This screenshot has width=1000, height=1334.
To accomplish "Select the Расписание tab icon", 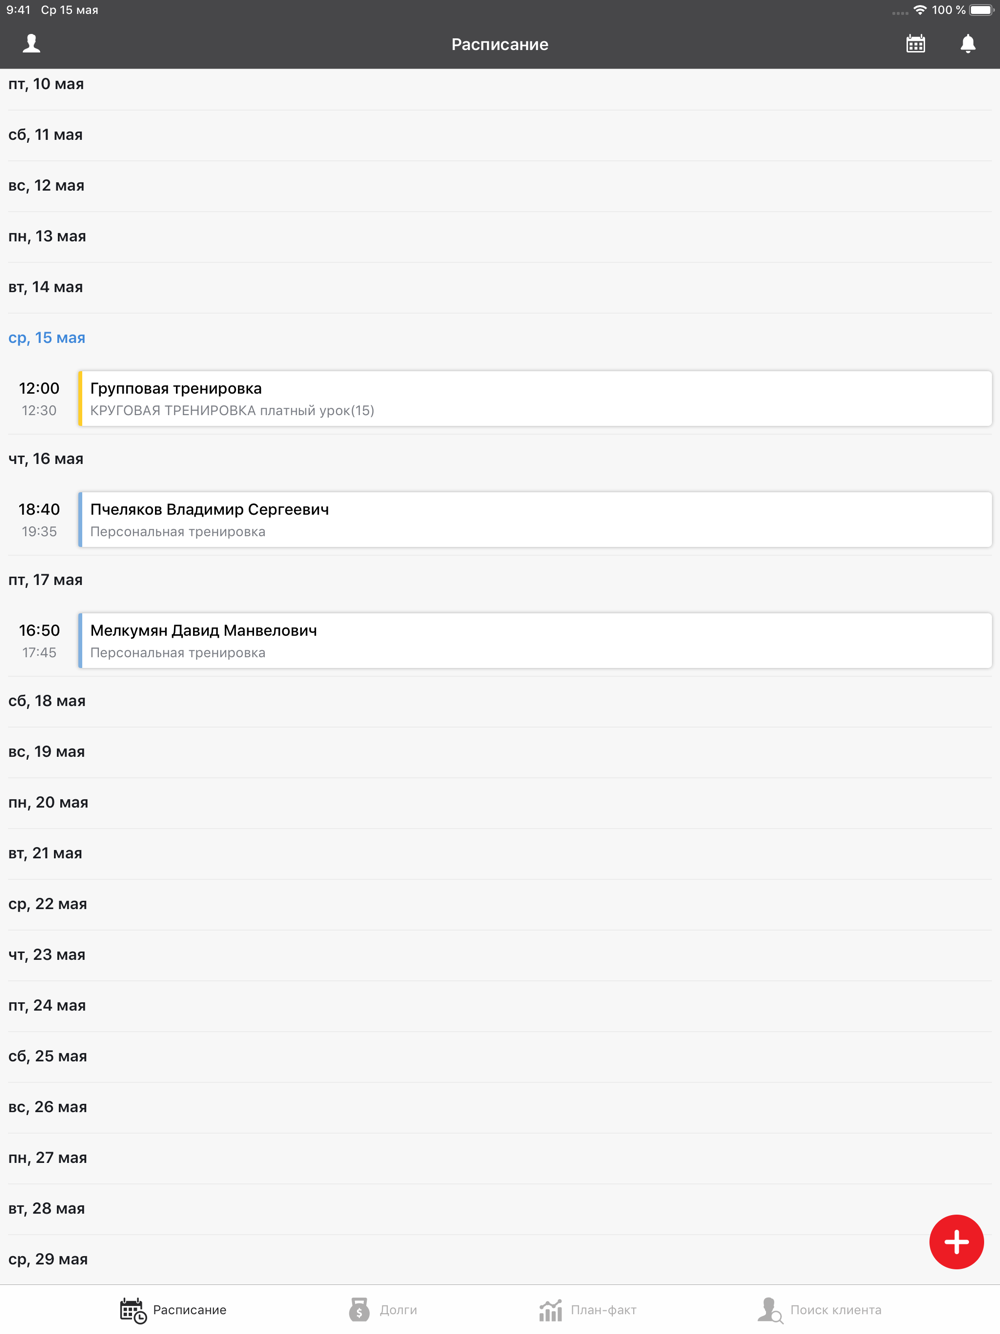I will coord(133,1310).
